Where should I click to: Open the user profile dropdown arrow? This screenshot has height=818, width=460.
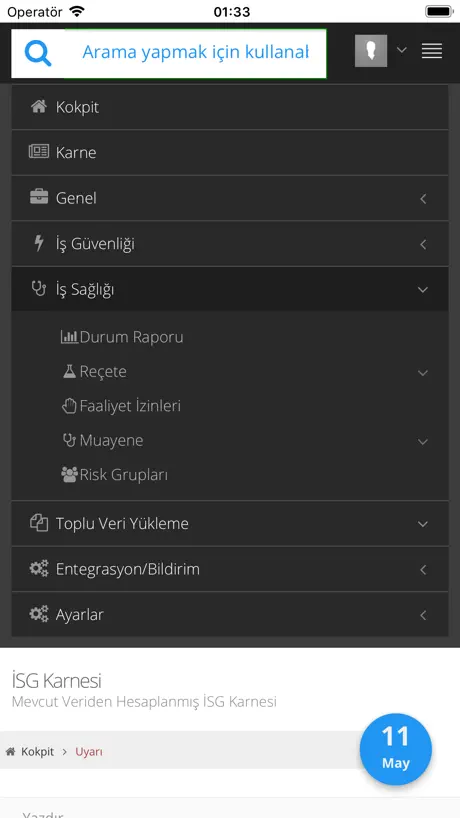pos(402,50)
